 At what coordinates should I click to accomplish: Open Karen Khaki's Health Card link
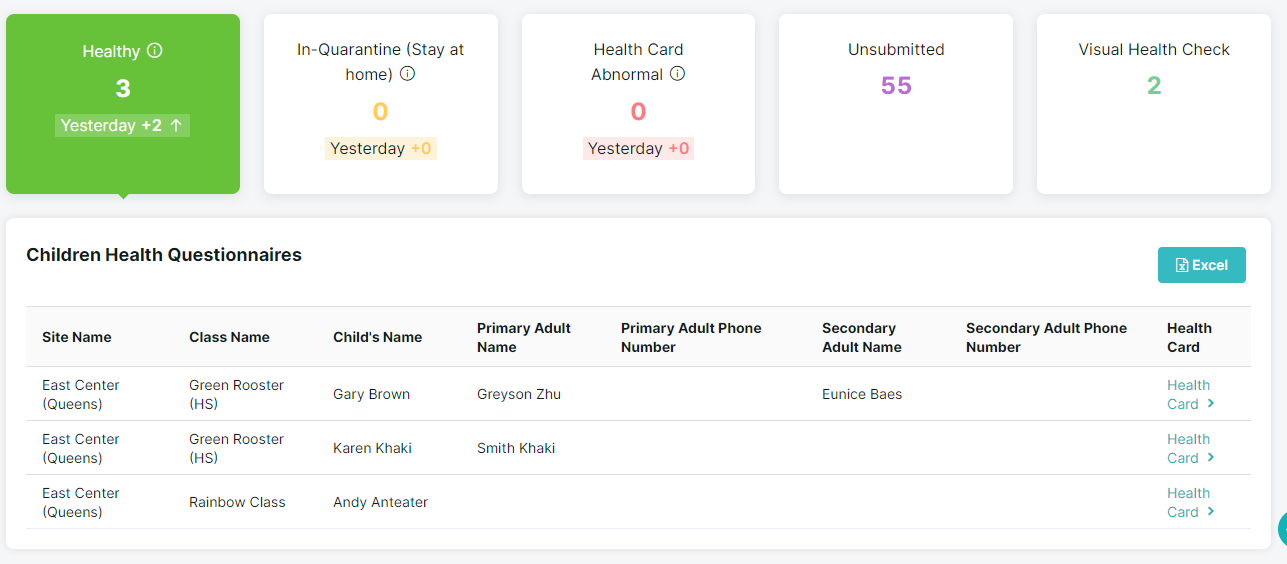tap(1190, 449)
